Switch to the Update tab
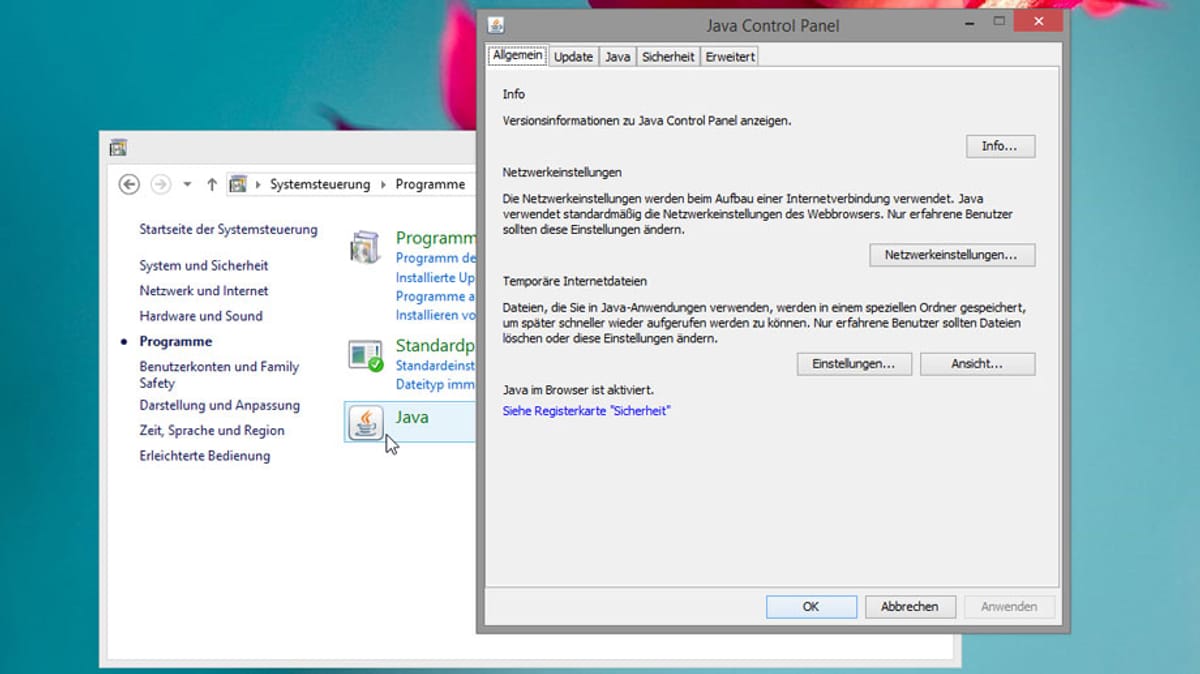The width and height of the screenshot is (1200, 674). (573, 57)
